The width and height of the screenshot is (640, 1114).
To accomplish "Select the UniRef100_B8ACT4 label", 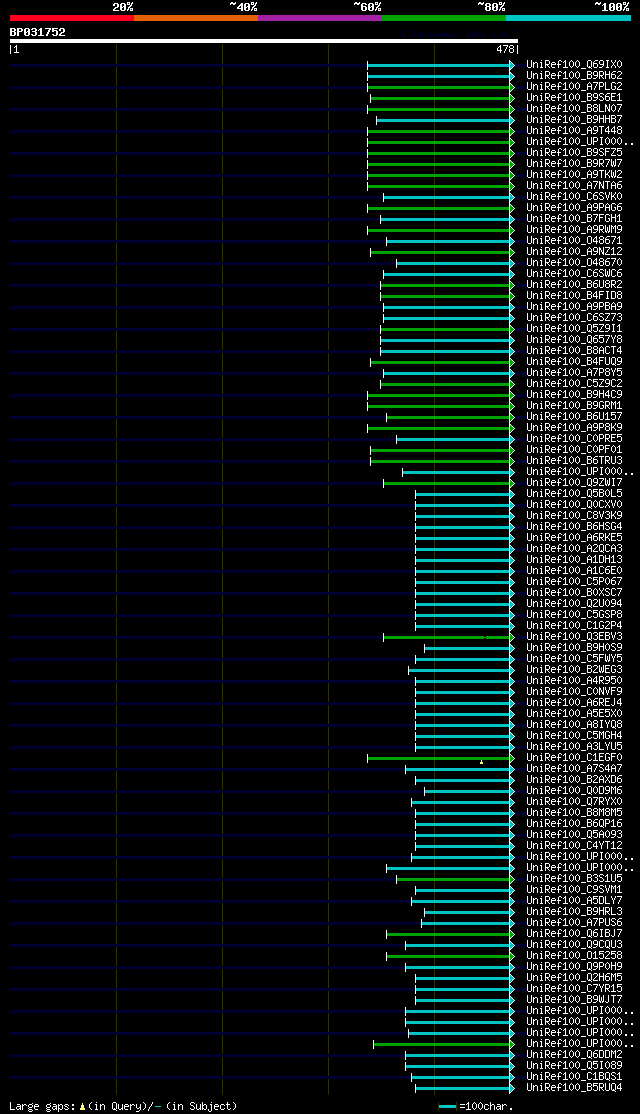I will (575, 351).
